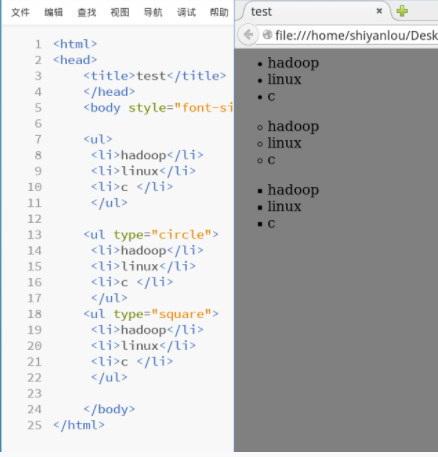Click the </ul> closing tag on line 11

[109, 203]
